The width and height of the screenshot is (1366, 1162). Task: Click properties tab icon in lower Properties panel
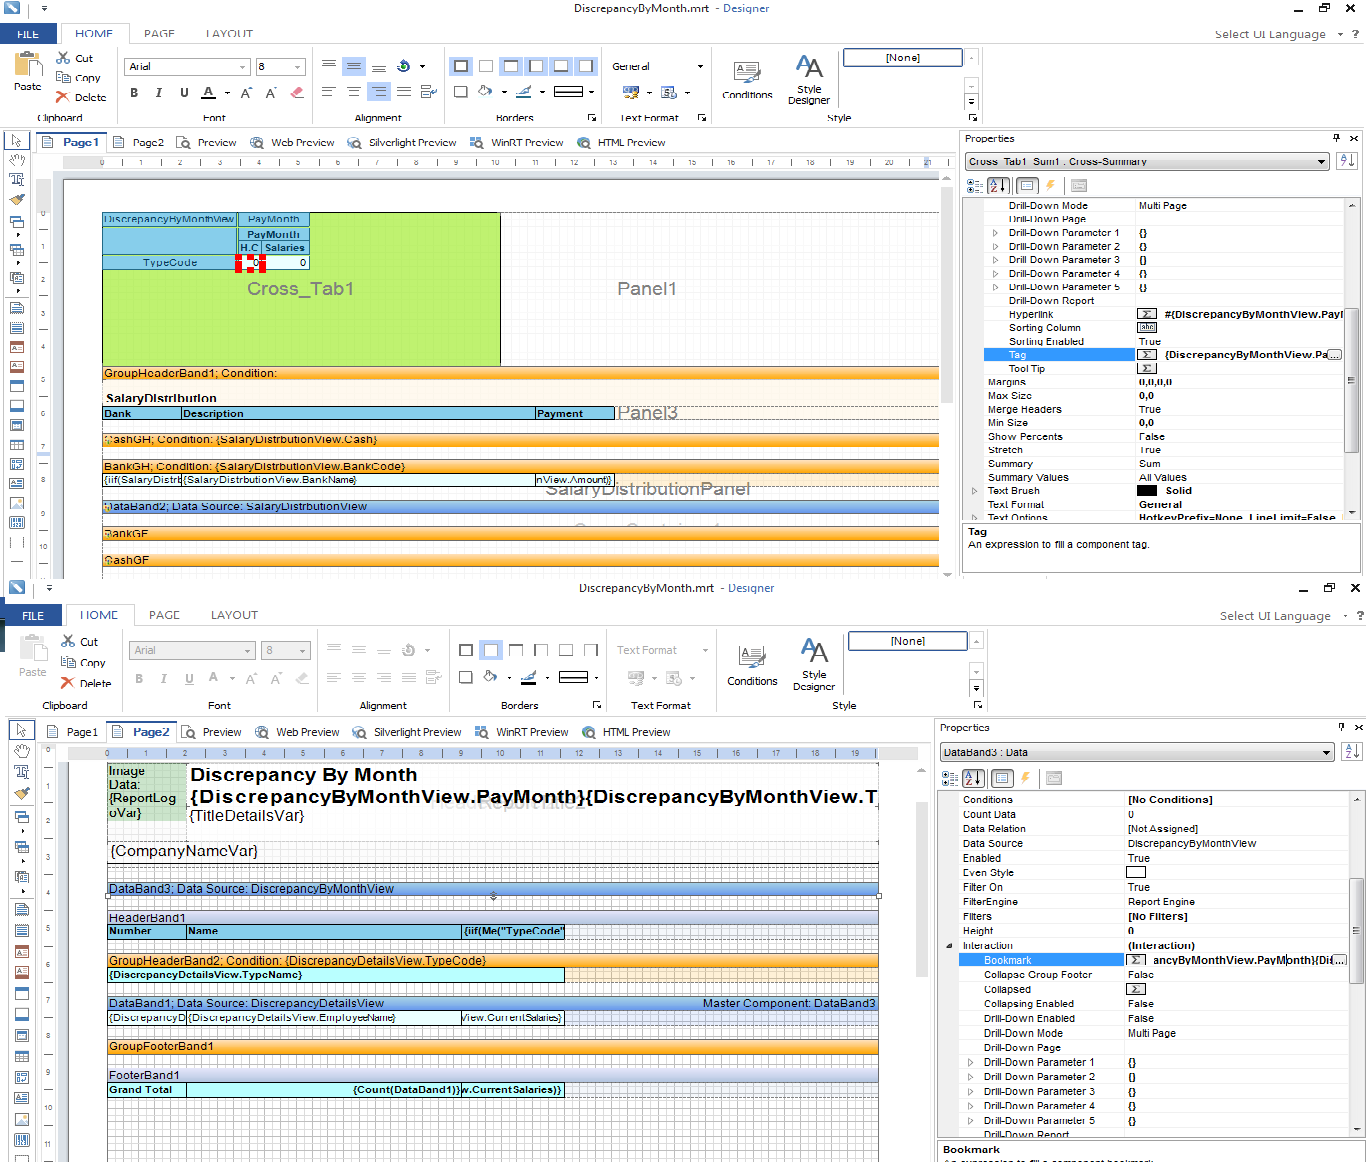[1002, 778]
